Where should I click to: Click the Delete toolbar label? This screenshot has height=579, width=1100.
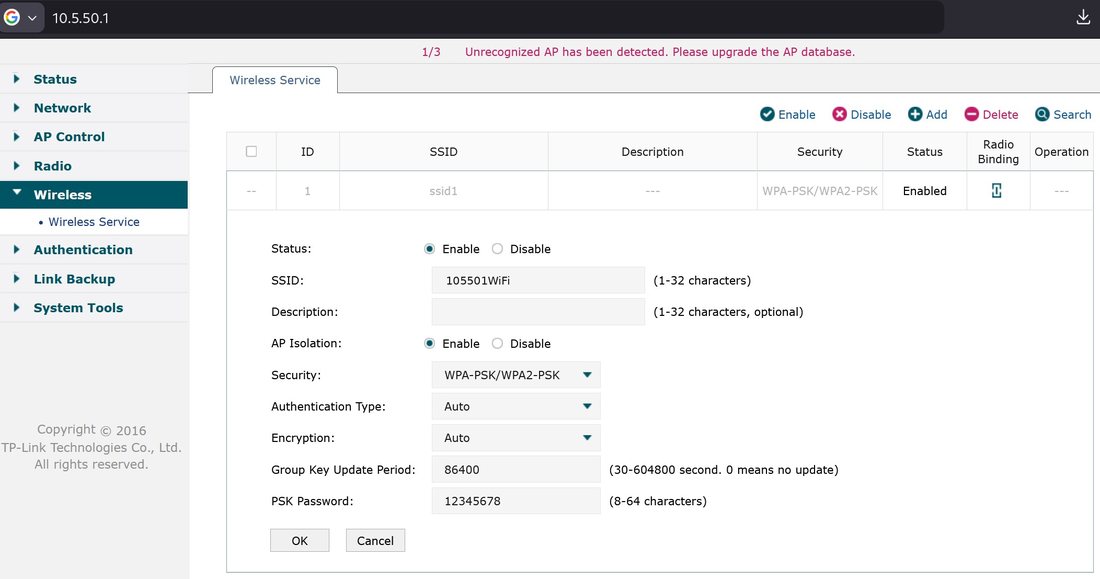point(1000,114)
